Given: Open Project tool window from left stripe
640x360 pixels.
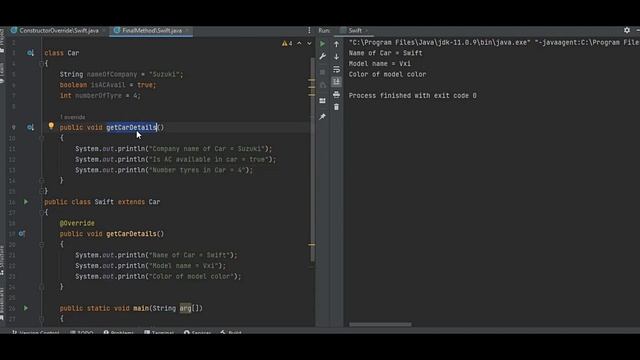Looking at the screenshot, I should coord(2,41).
